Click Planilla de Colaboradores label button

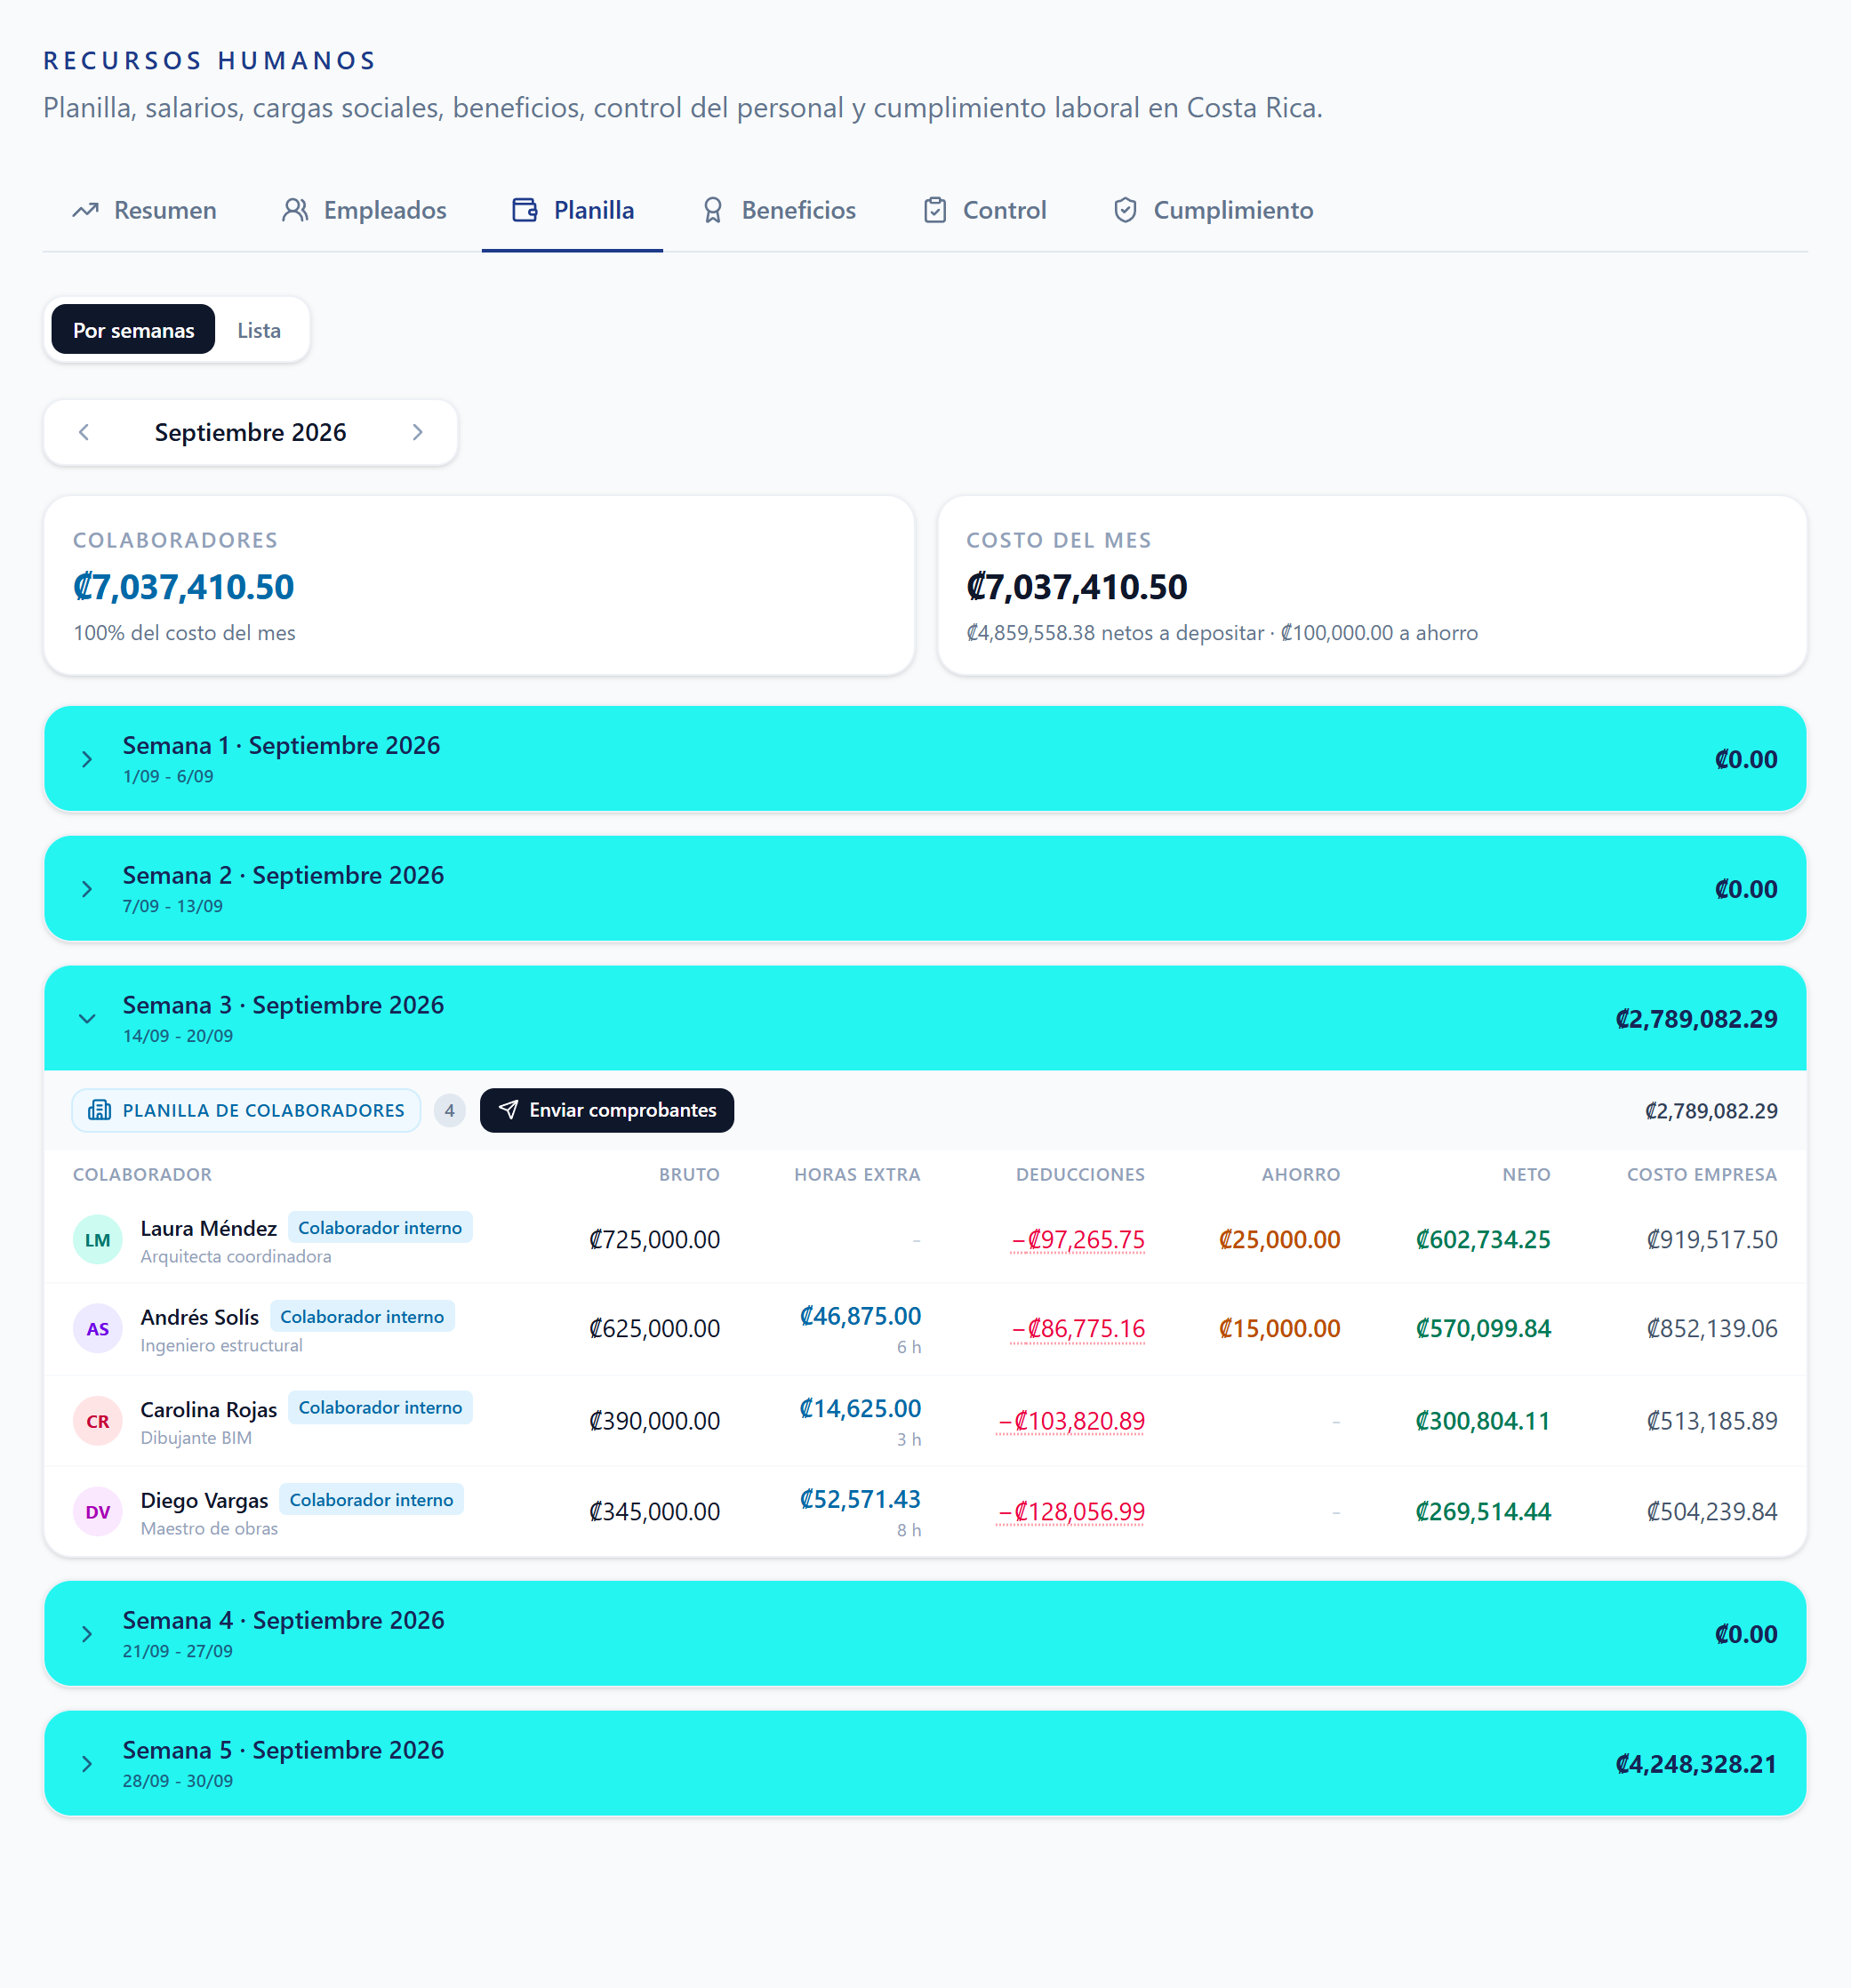pyautogui.click(x=246, y=1110)
